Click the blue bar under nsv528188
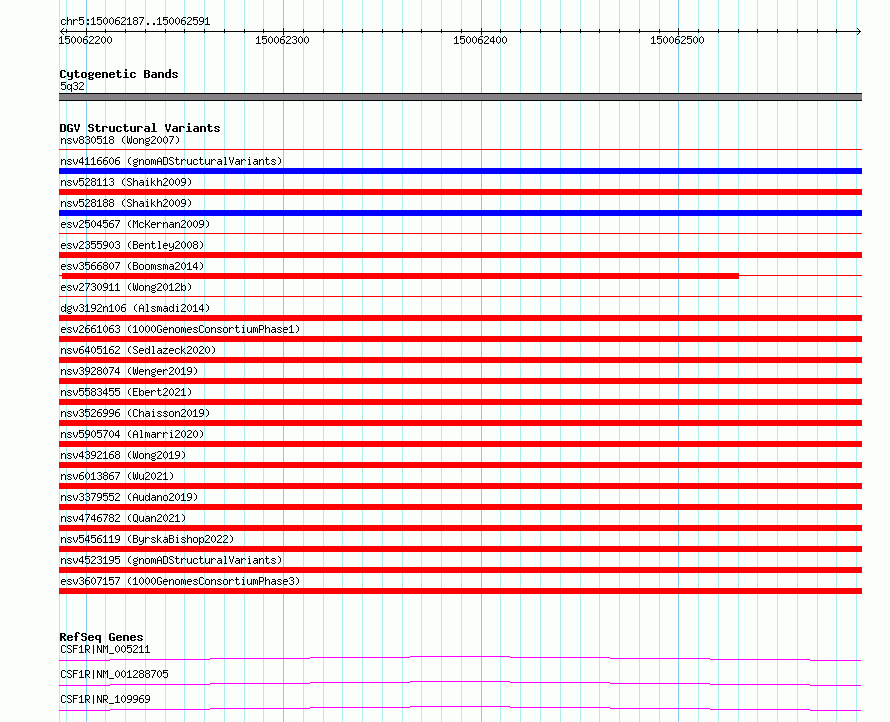Image resolution: width=890 pixels, height=722 pixels. (460, 213)
